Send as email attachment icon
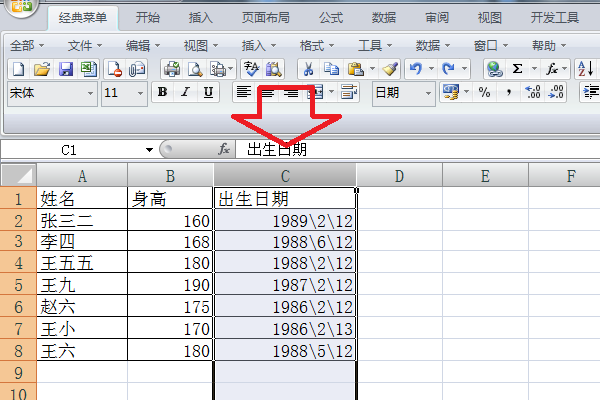Screen dimensions: 600x400 pyautogui.click(x=137, y=69)
